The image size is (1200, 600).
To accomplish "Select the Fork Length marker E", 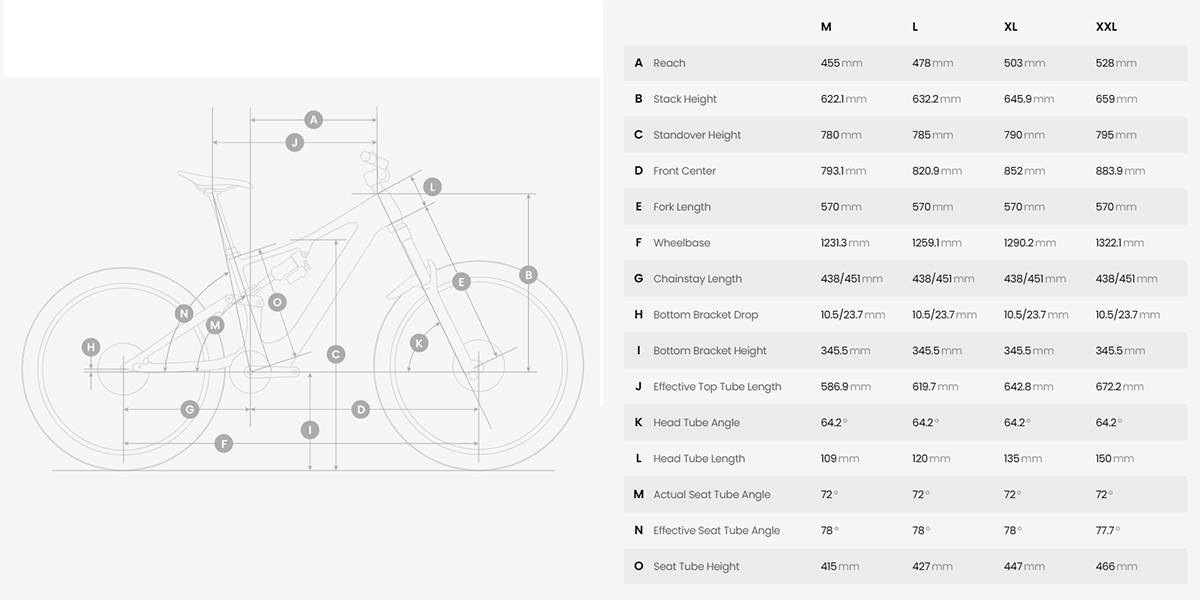I will click(461, 282).
